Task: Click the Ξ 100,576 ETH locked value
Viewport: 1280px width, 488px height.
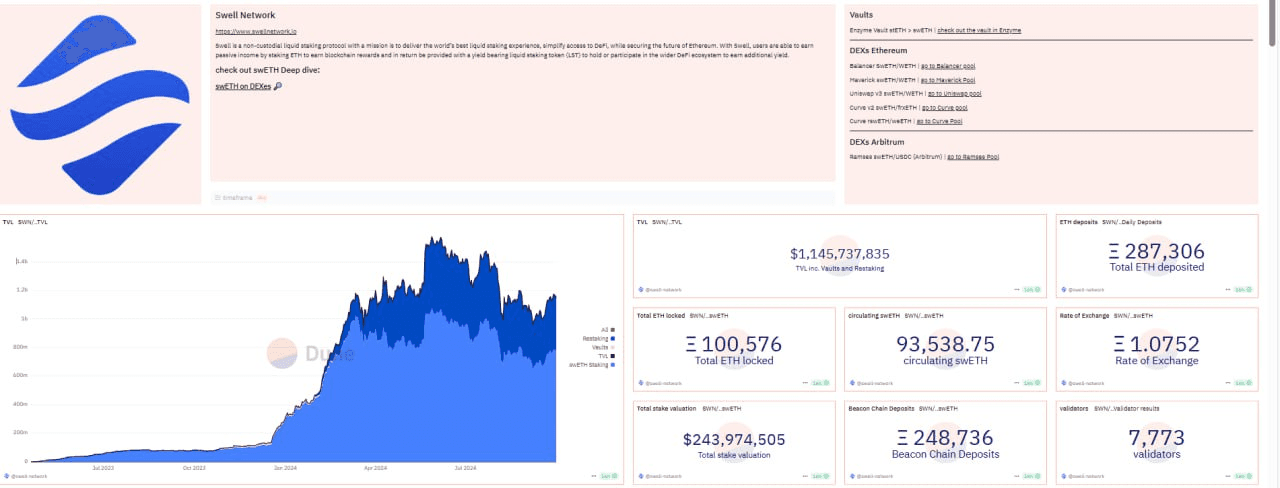Action: click(x=735, y=345)
